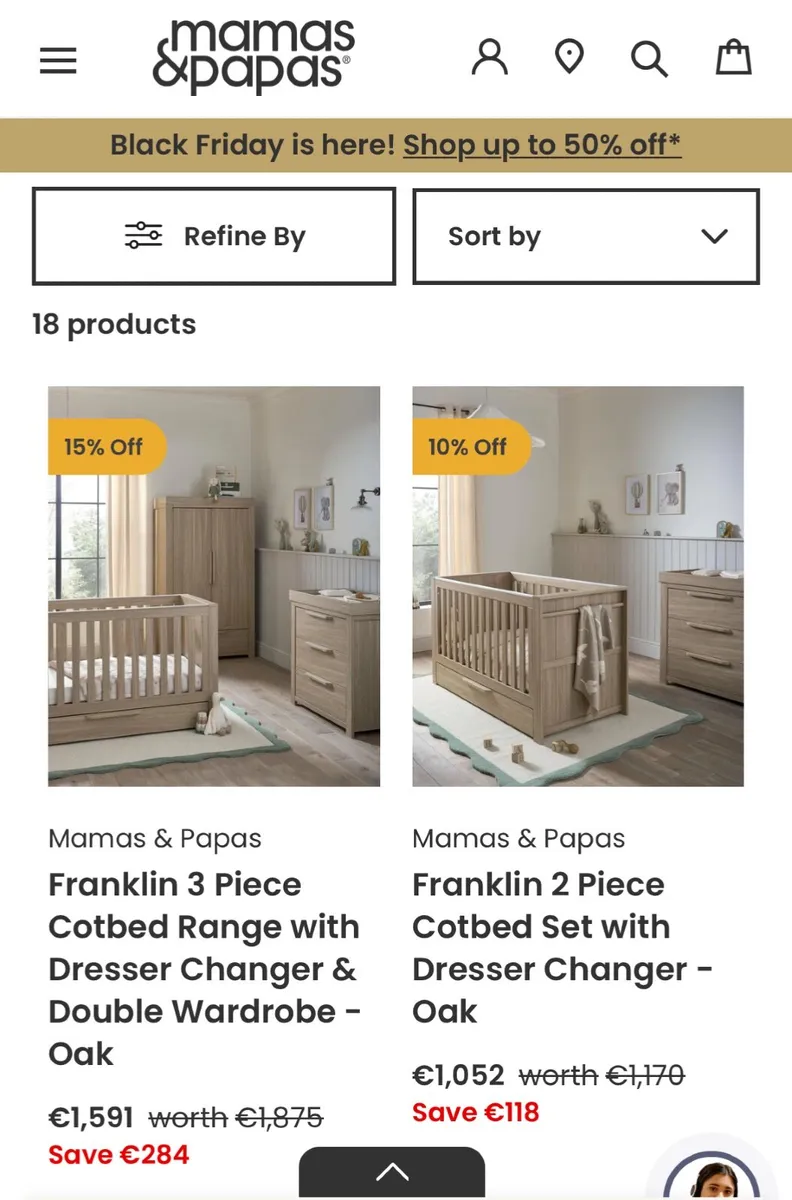792x1200 pixels.
Task: Open the store locator pin icon
Action: pyautogui.click(x=569, y=58)
